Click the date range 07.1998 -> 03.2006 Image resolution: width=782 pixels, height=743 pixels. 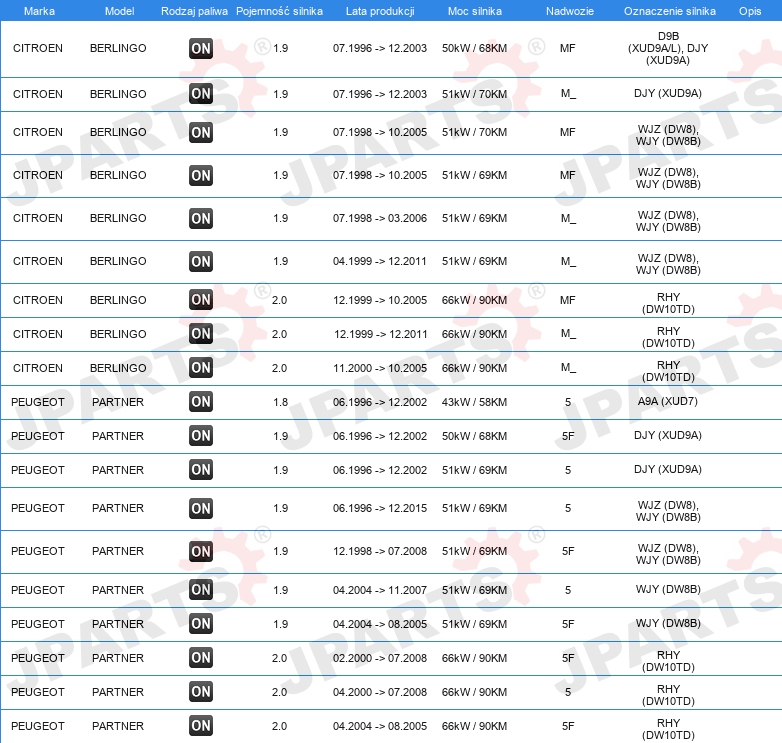(x=380, y=218)
